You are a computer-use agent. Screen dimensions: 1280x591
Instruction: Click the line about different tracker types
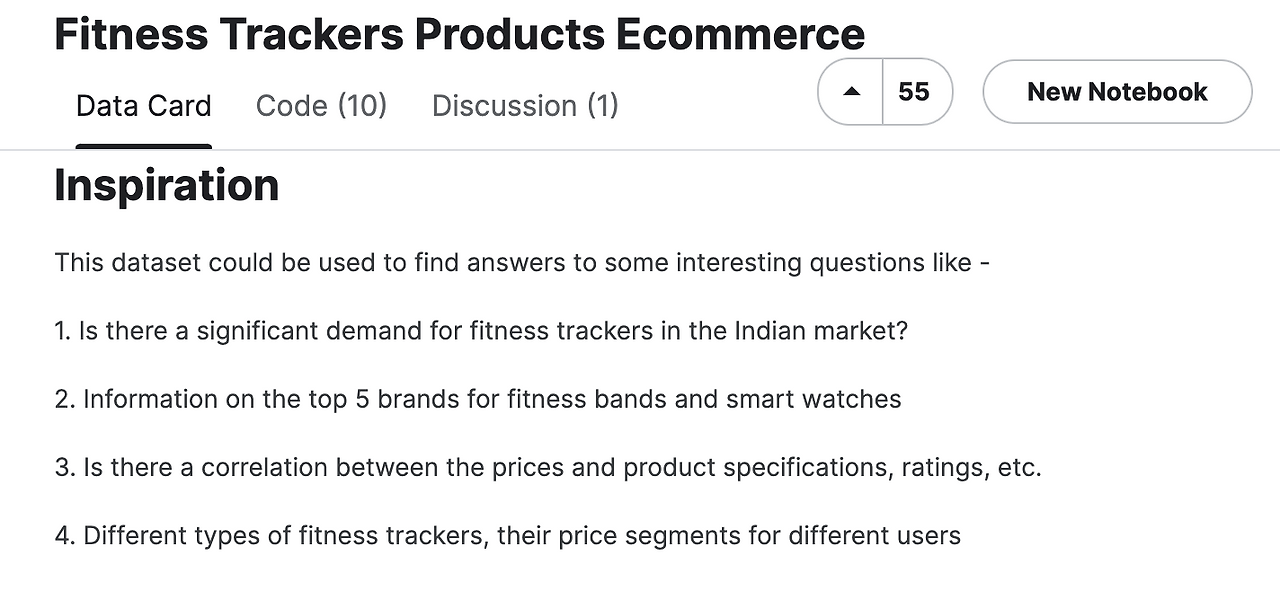pos(508,535)
